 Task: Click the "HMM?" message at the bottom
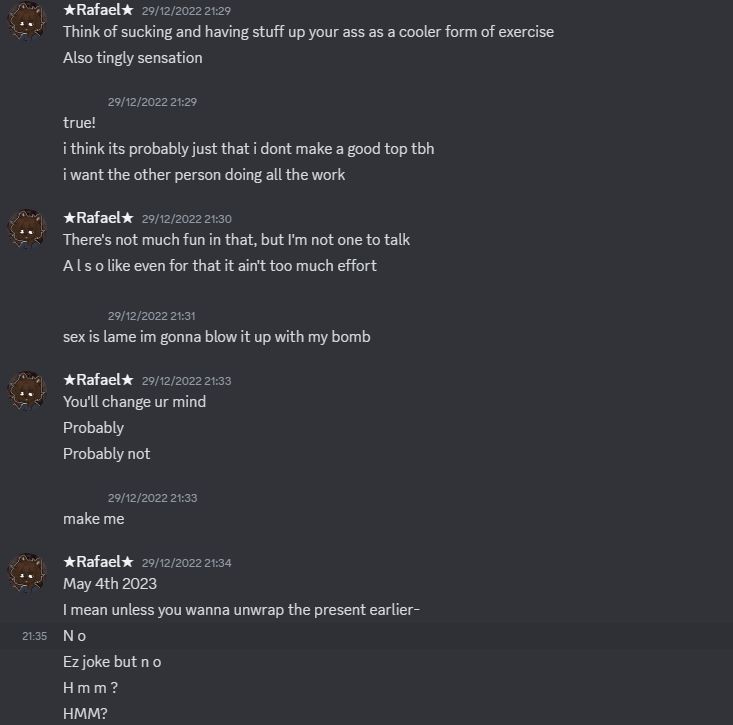click(x=85, y=714)
